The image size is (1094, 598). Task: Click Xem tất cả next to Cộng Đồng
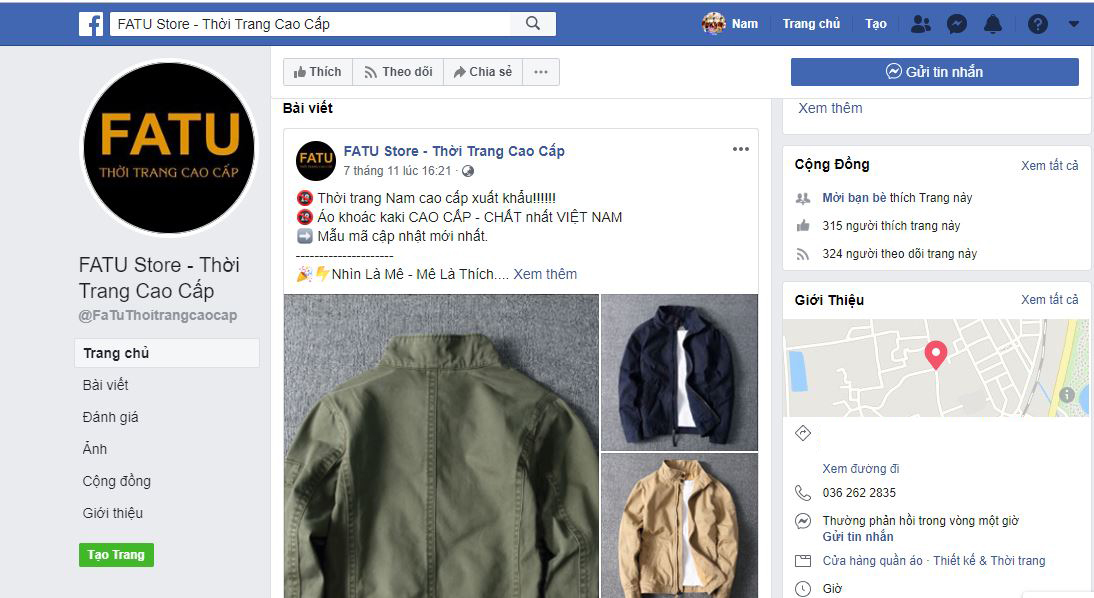coord(1049,165)
